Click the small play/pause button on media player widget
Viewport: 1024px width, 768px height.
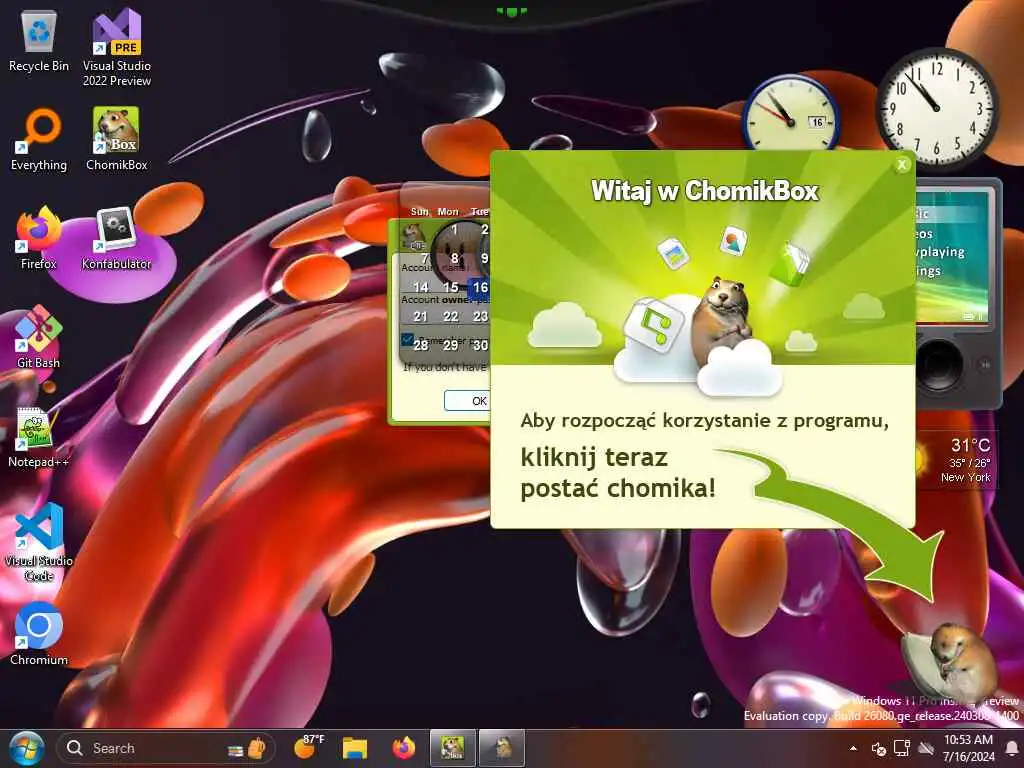coord(984,364)
